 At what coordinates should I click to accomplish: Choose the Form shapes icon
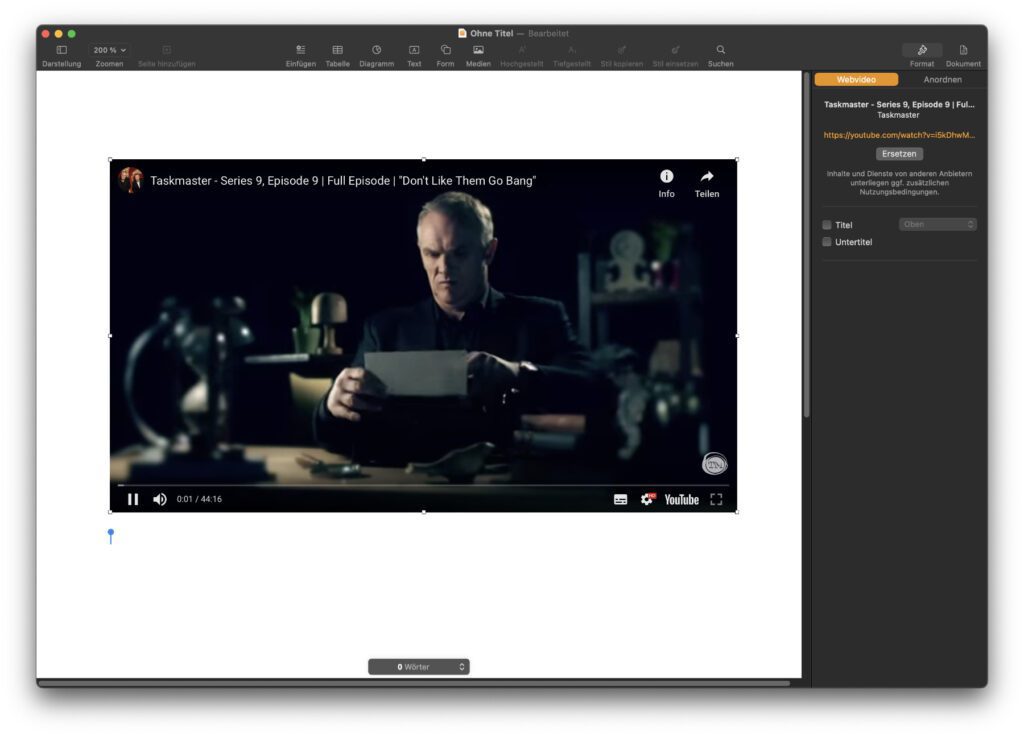point(445,50)
